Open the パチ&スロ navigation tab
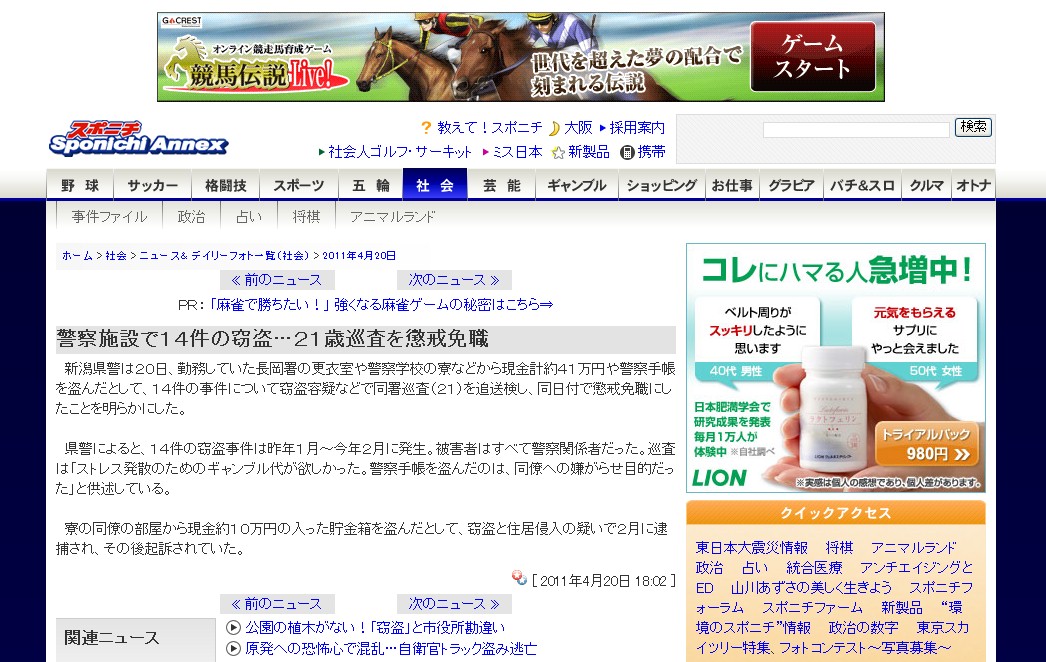Viewport: 1046px width, 662px height. pyautogui.click(x=862, y=186)
